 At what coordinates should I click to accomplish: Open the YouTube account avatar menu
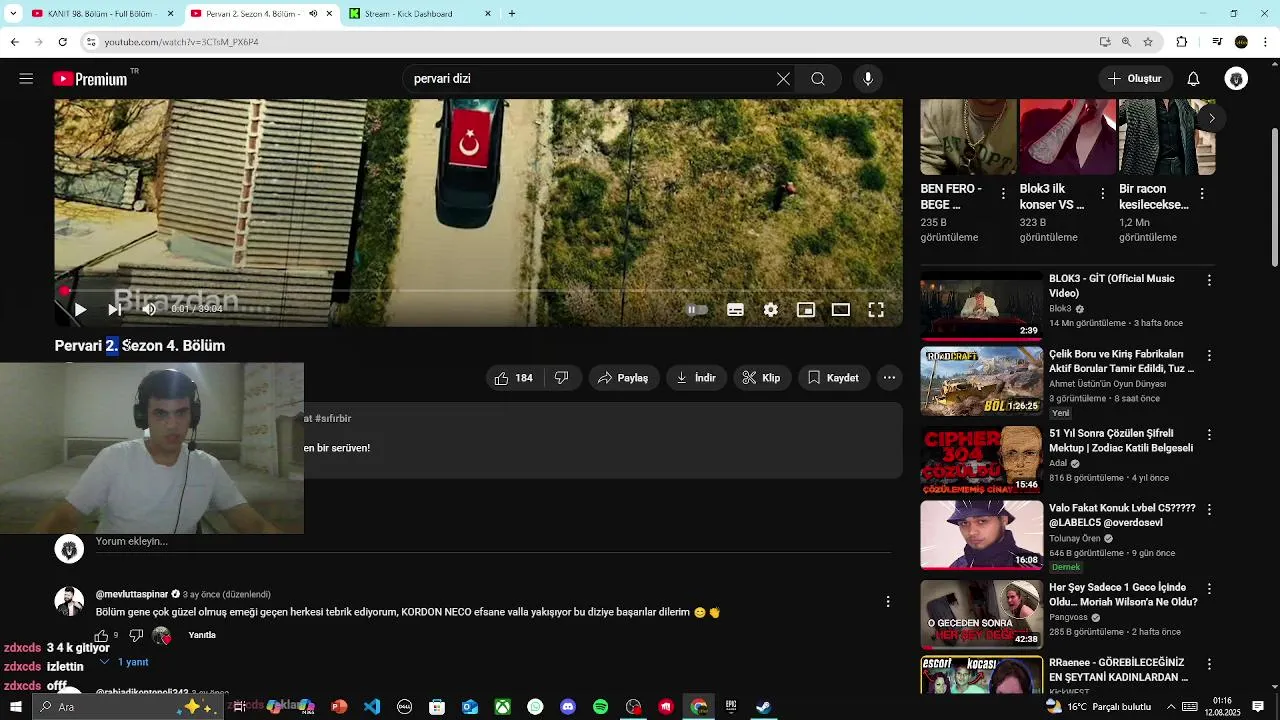coord(1237,79)
